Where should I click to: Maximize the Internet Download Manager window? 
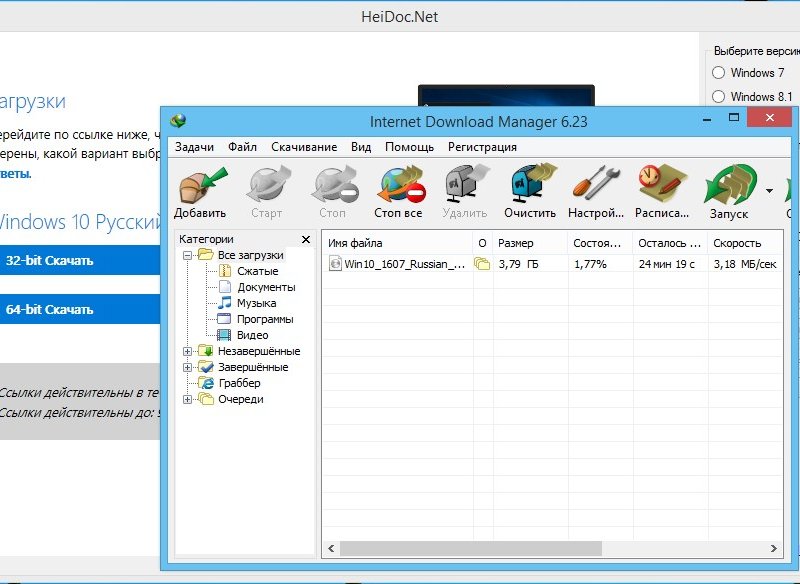click(734, 117)
